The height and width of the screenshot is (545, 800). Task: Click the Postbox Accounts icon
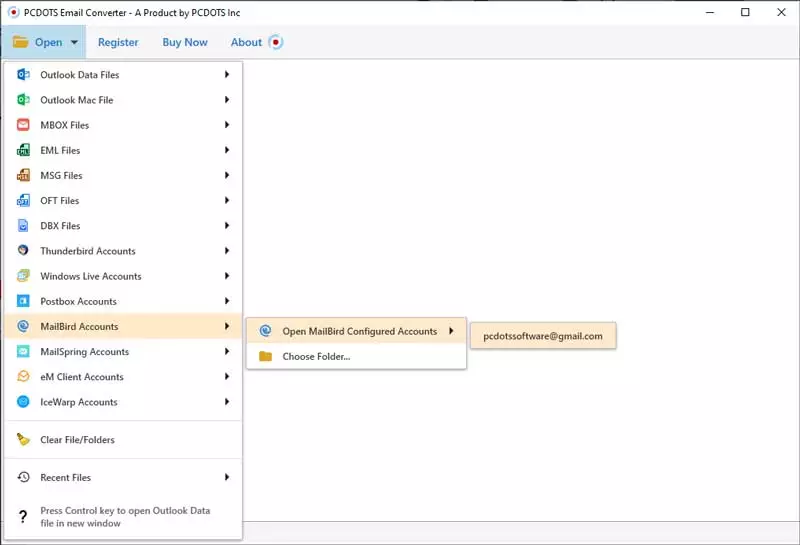coord(23,301)
